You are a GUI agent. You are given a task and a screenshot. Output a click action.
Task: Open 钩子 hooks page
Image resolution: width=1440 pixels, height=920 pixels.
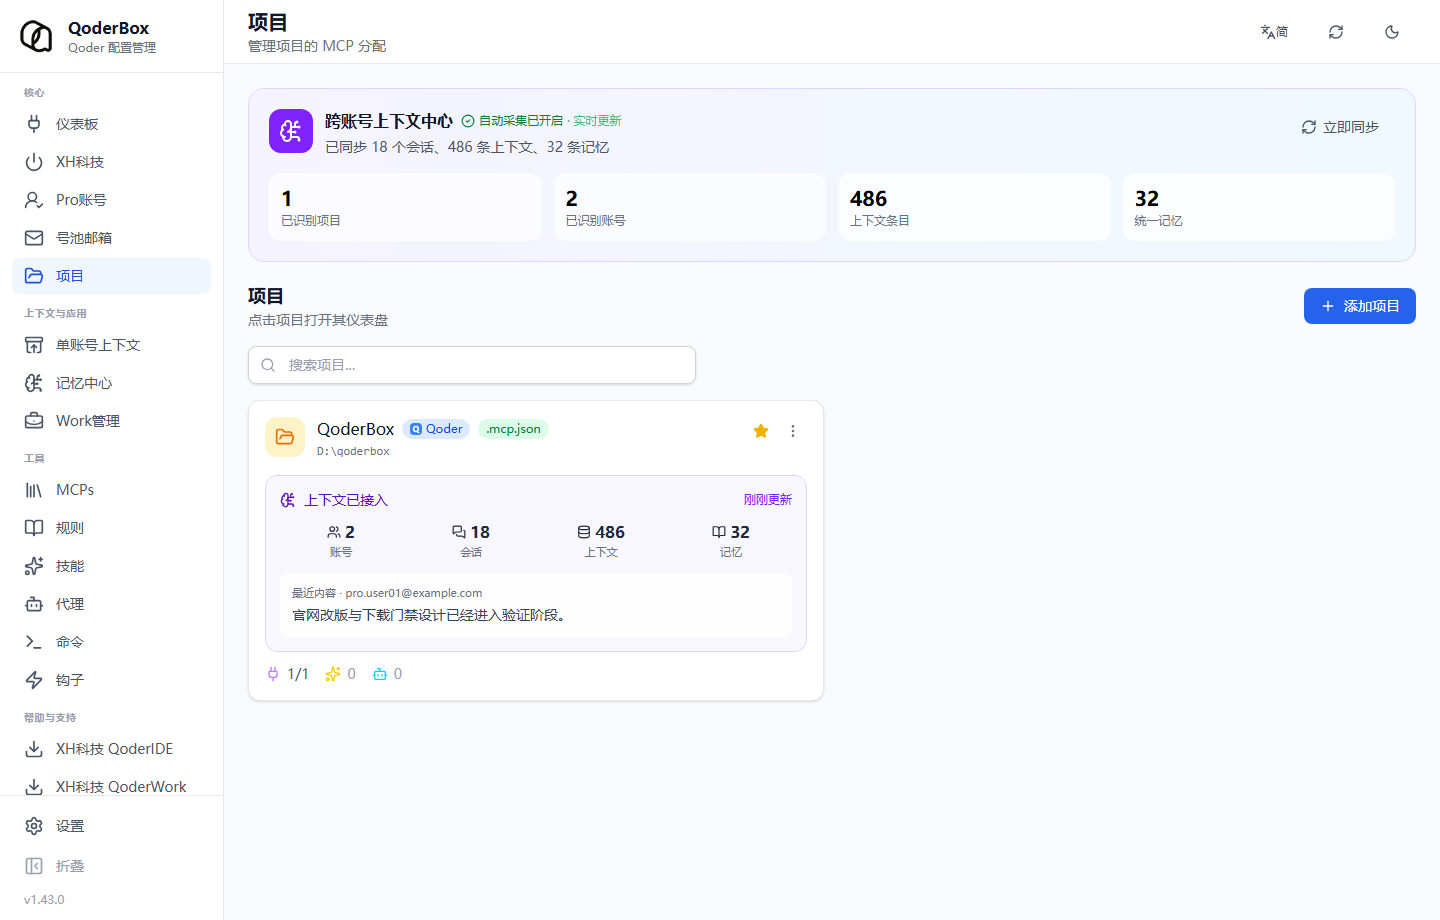(x=111, y=680)
